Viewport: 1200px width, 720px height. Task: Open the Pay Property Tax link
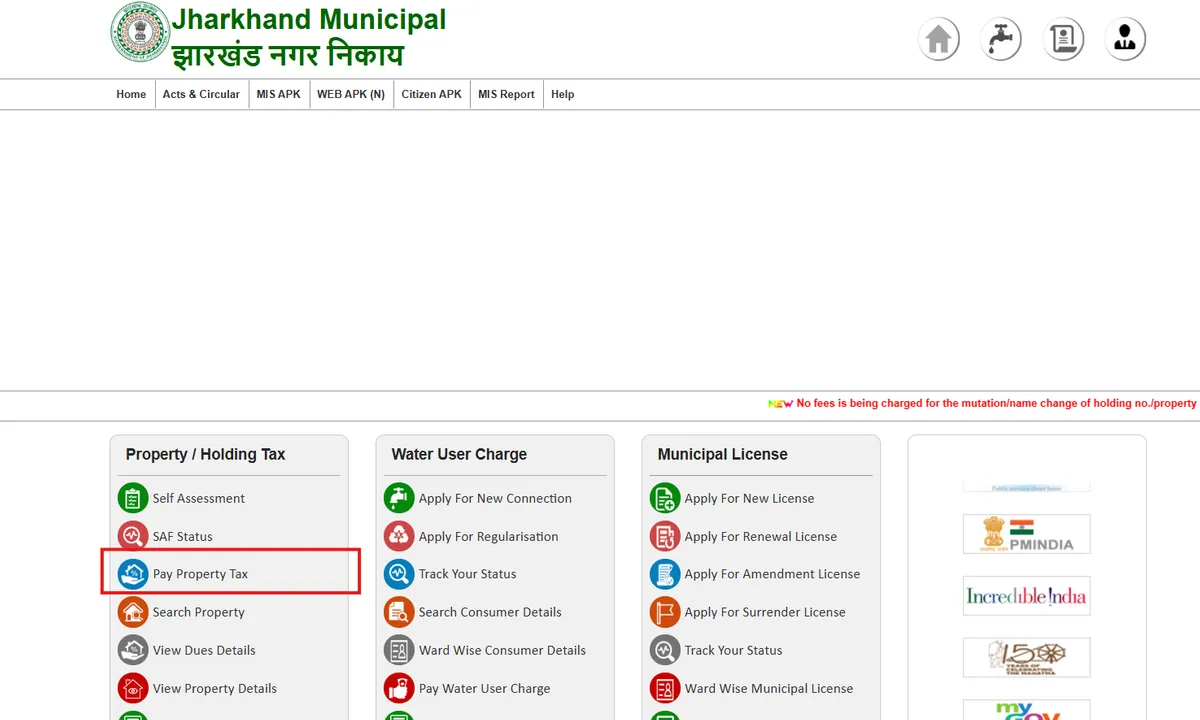pyautogui.click(x=200, y=574)
